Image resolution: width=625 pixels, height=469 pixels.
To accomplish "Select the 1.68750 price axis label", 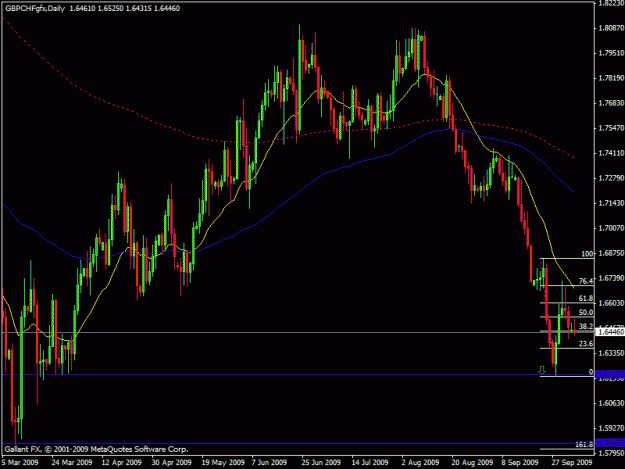I will (611, 253).
